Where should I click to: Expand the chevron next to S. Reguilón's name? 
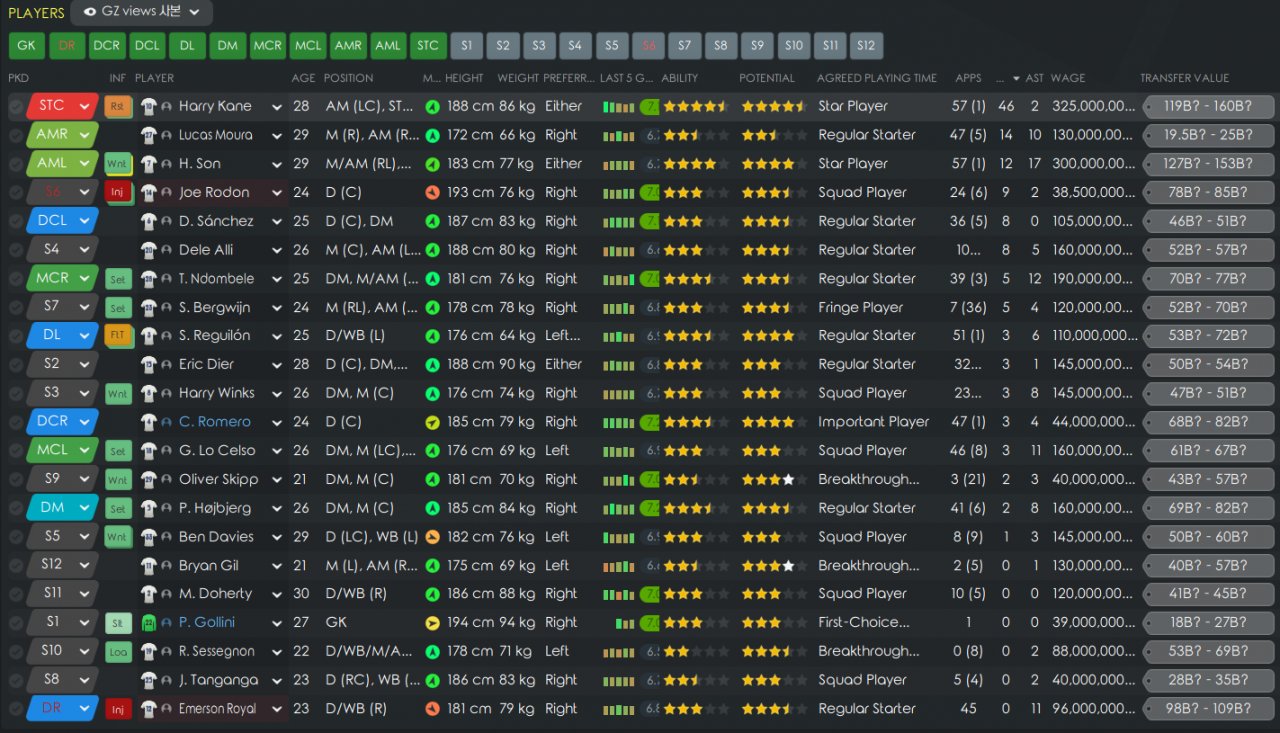(x=277, y=336)
